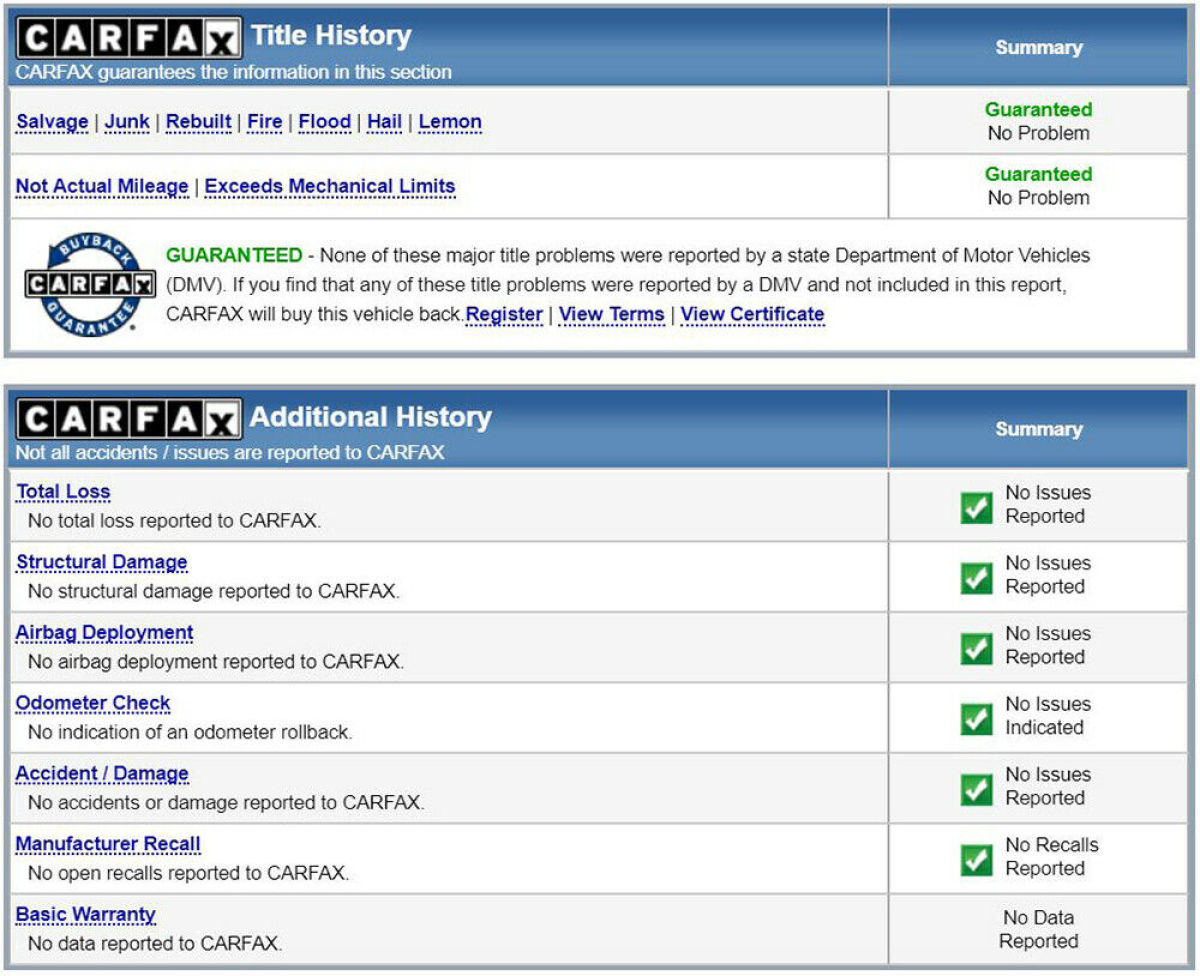The image size is (1200, 976).
Task: Click 'No indication of an odometer rollback.'
Action: pyautogui.click(x=190, y=732)
